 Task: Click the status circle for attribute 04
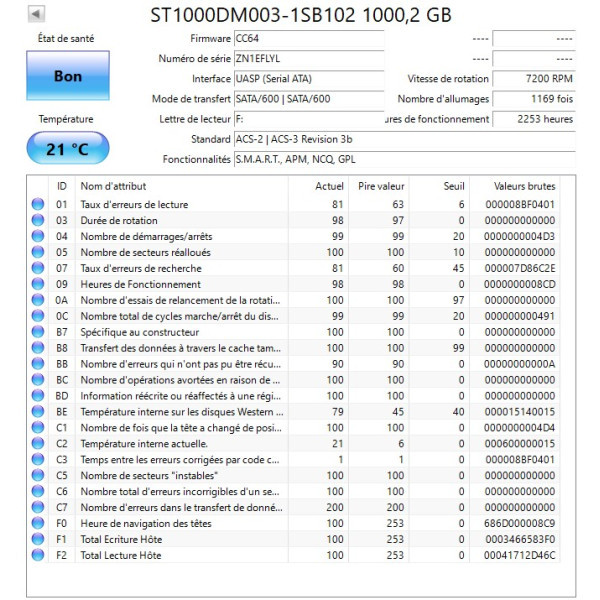pyautogui.click(x=38, y=236)
